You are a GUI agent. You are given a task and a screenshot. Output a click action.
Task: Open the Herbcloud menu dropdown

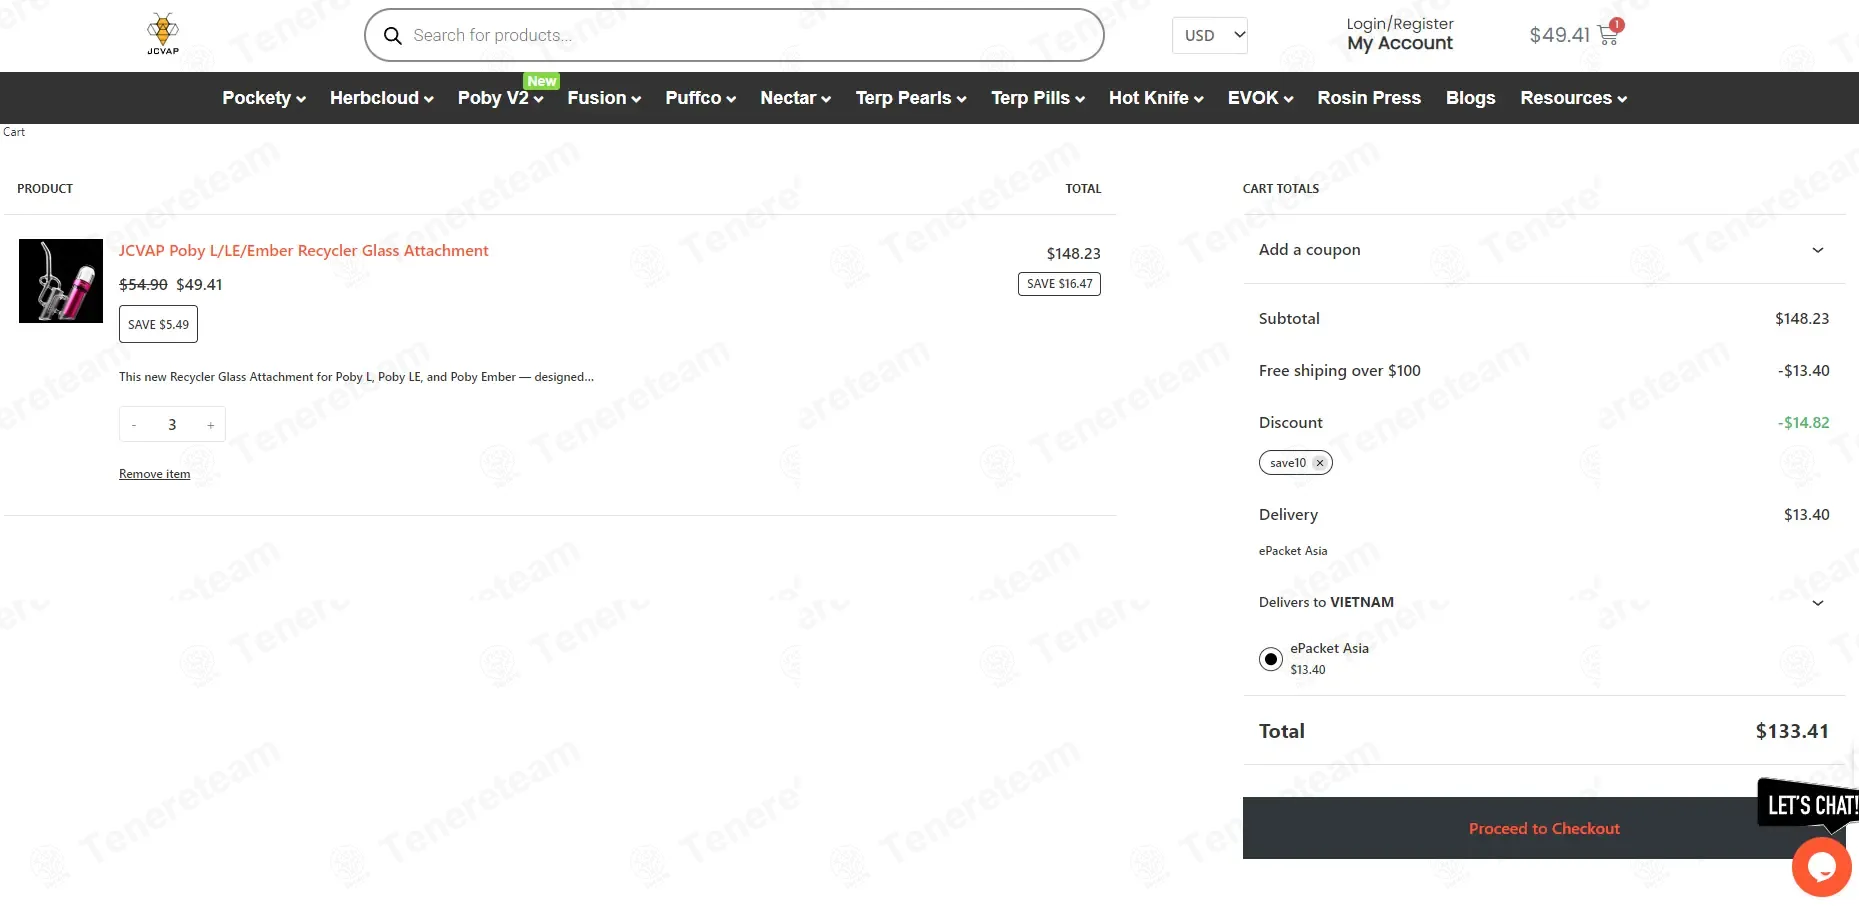tap(381, 98)
